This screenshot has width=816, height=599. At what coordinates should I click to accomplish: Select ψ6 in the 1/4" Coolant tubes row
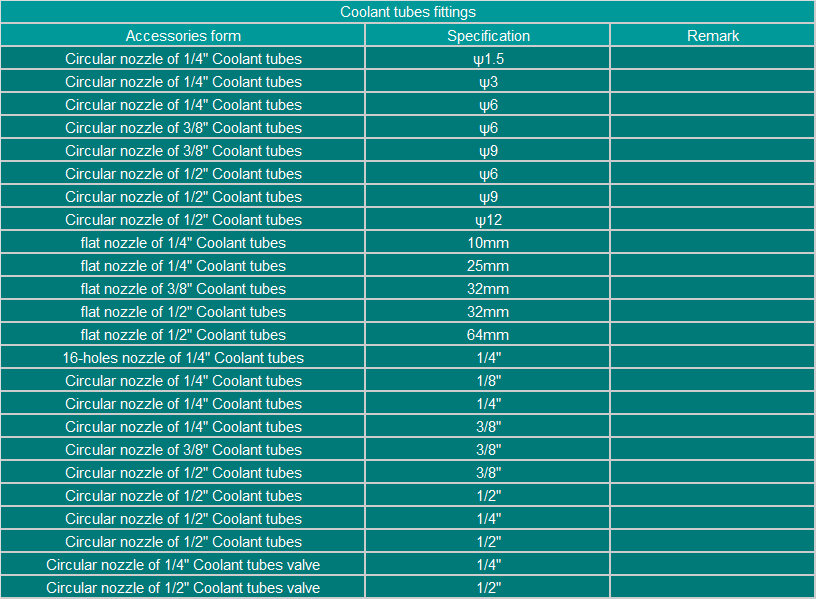(x=488, y=105)
